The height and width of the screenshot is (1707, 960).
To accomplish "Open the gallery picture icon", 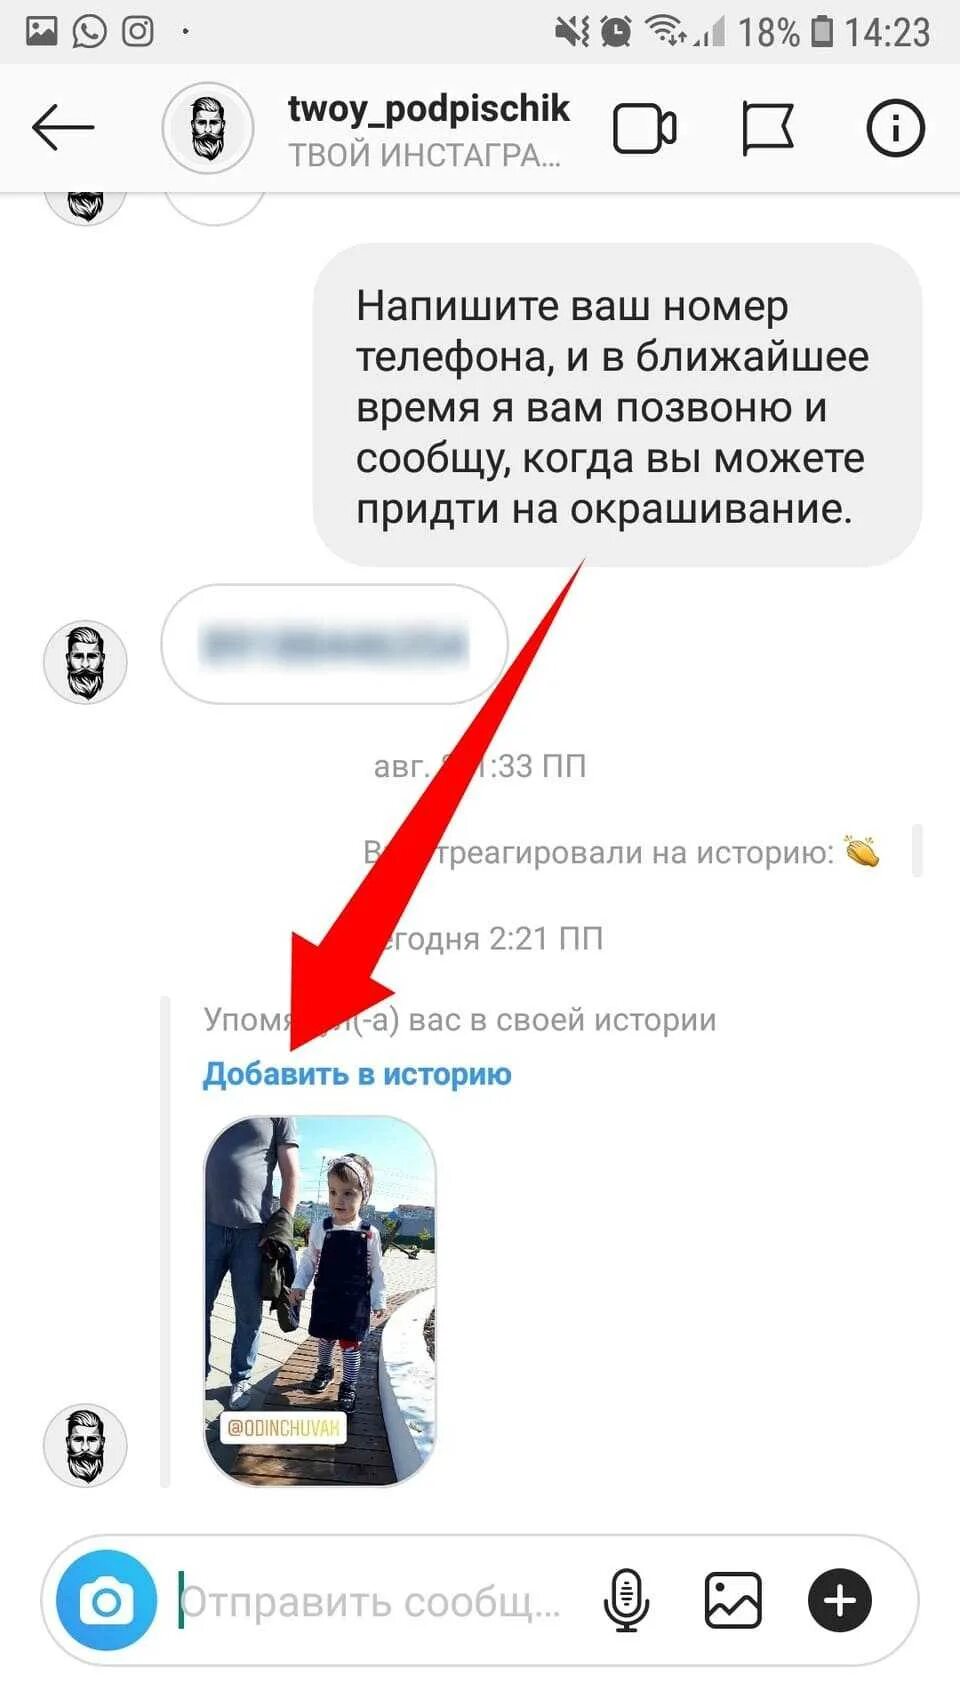I will pos(733,1601).
